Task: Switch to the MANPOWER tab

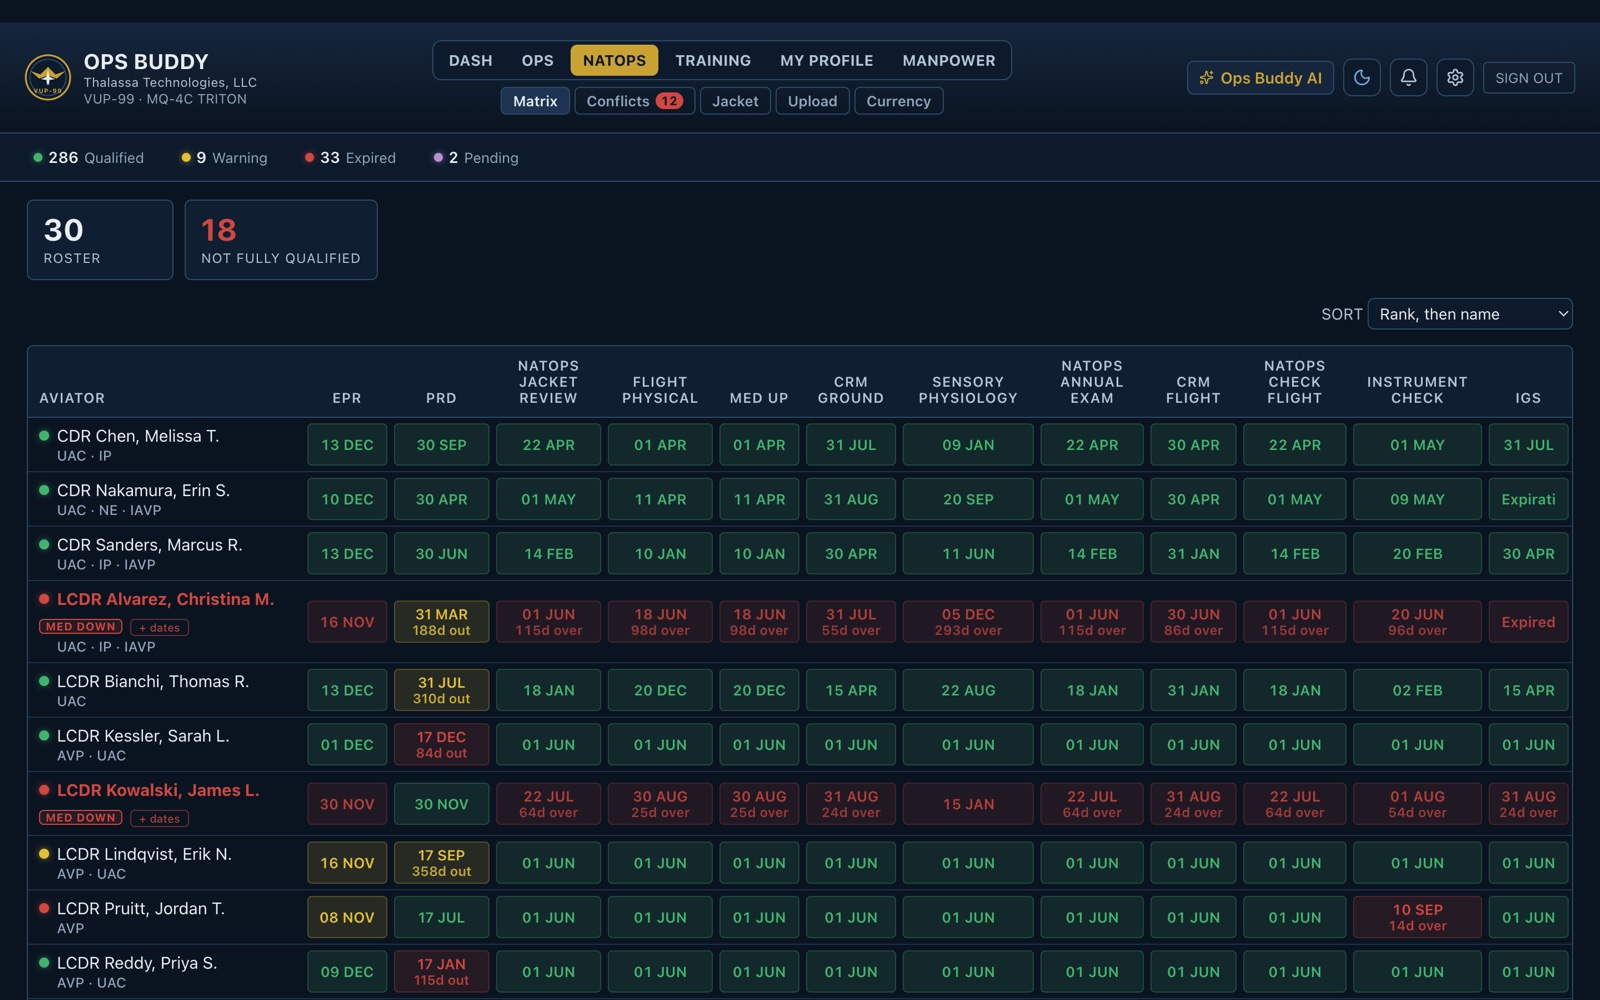Action: tap(948, 60)
